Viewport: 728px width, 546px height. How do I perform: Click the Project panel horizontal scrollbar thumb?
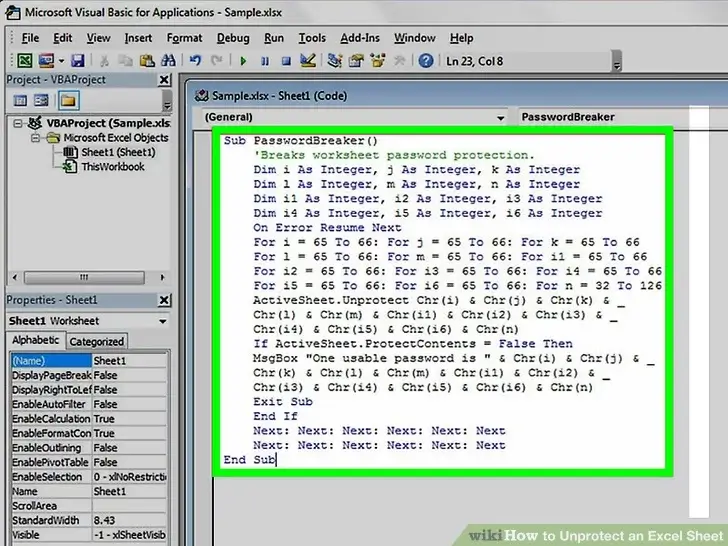pos(84,278)
